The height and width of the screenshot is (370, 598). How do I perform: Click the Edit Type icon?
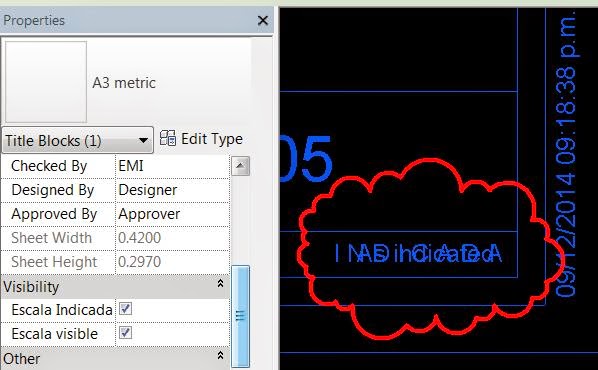(167, 138)
